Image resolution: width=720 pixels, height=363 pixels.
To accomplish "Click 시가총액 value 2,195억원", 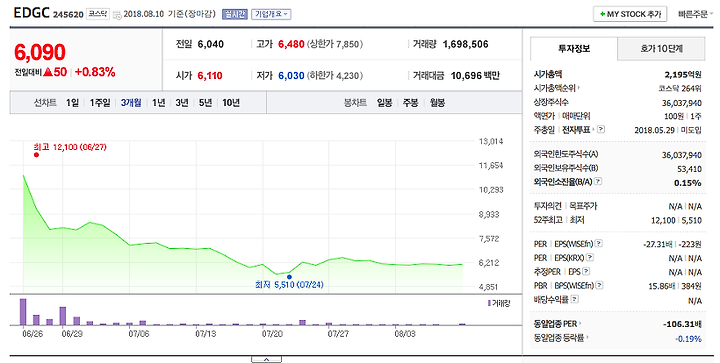I will [x=683, y=74].
